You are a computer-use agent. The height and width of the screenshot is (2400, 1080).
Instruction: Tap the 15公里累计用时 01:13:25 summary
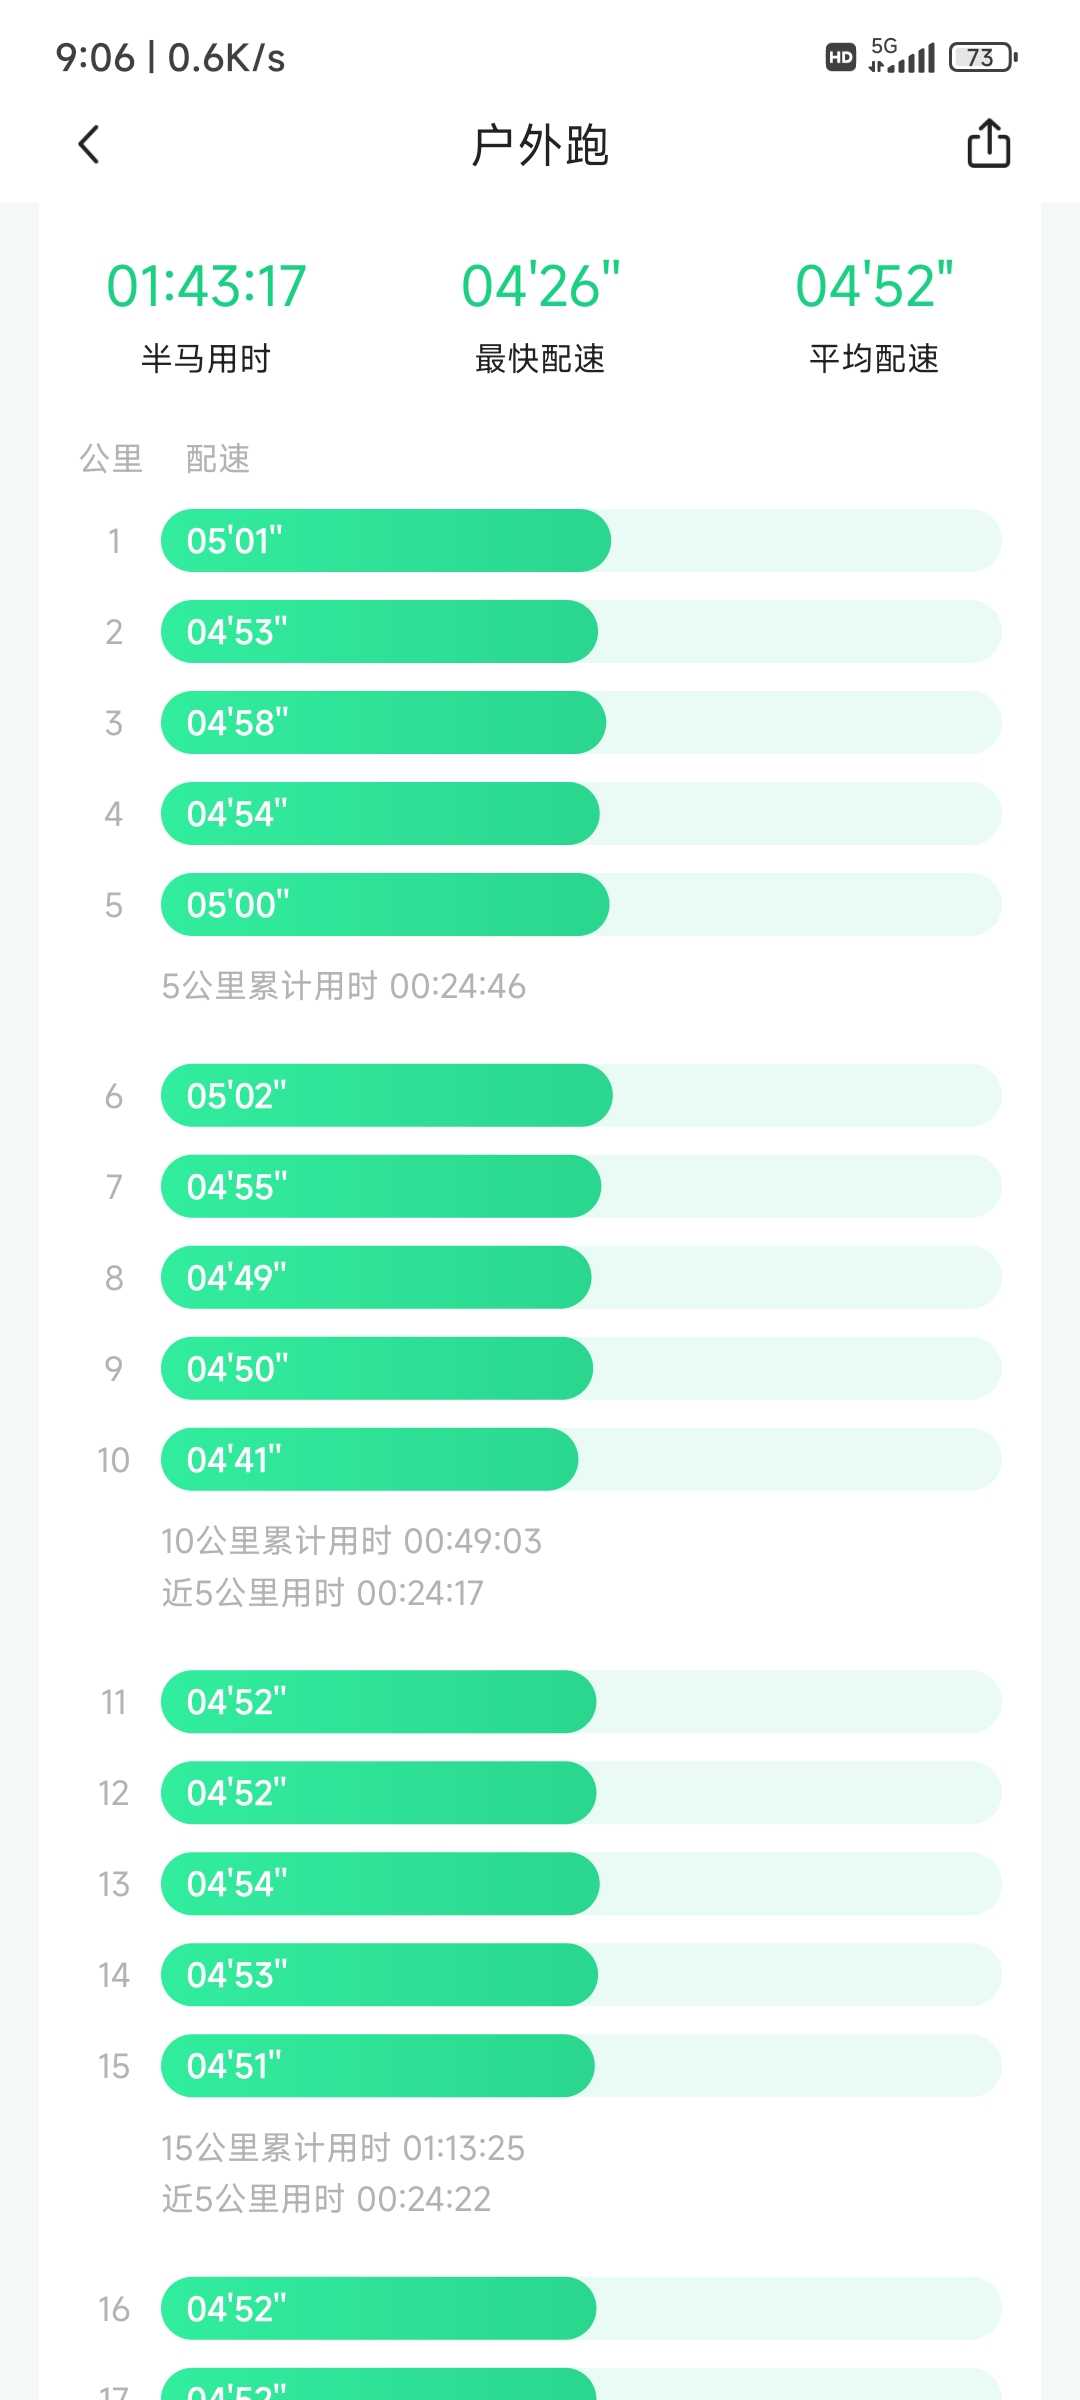(343, 2147)
